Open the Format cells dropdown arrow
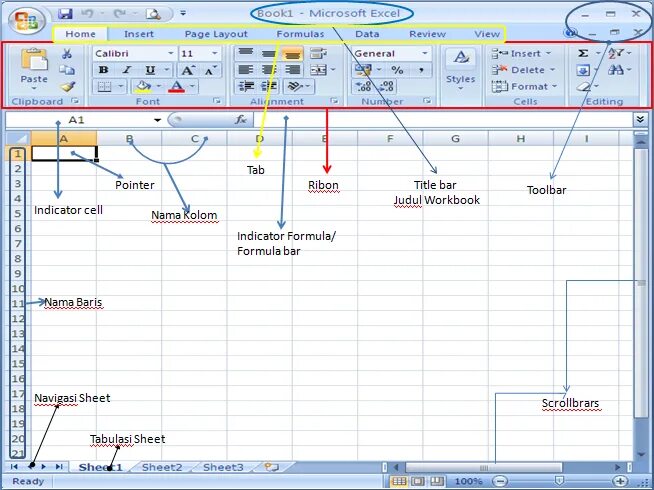654x490 pixels. [x=555, y=86]
